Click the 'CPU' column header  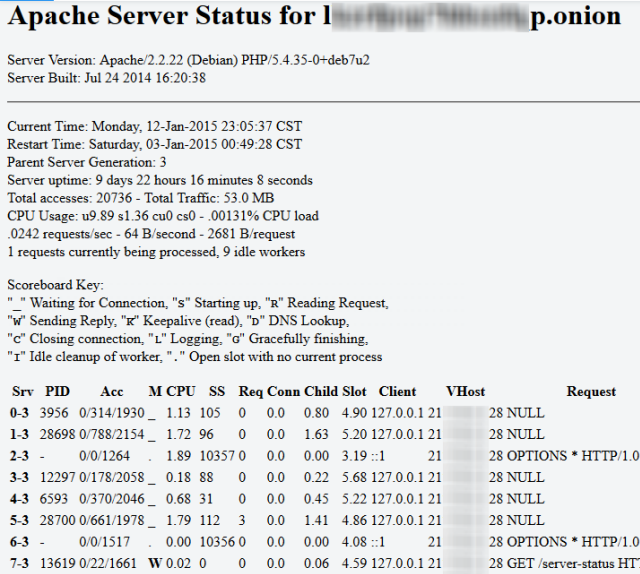[181, 392]
